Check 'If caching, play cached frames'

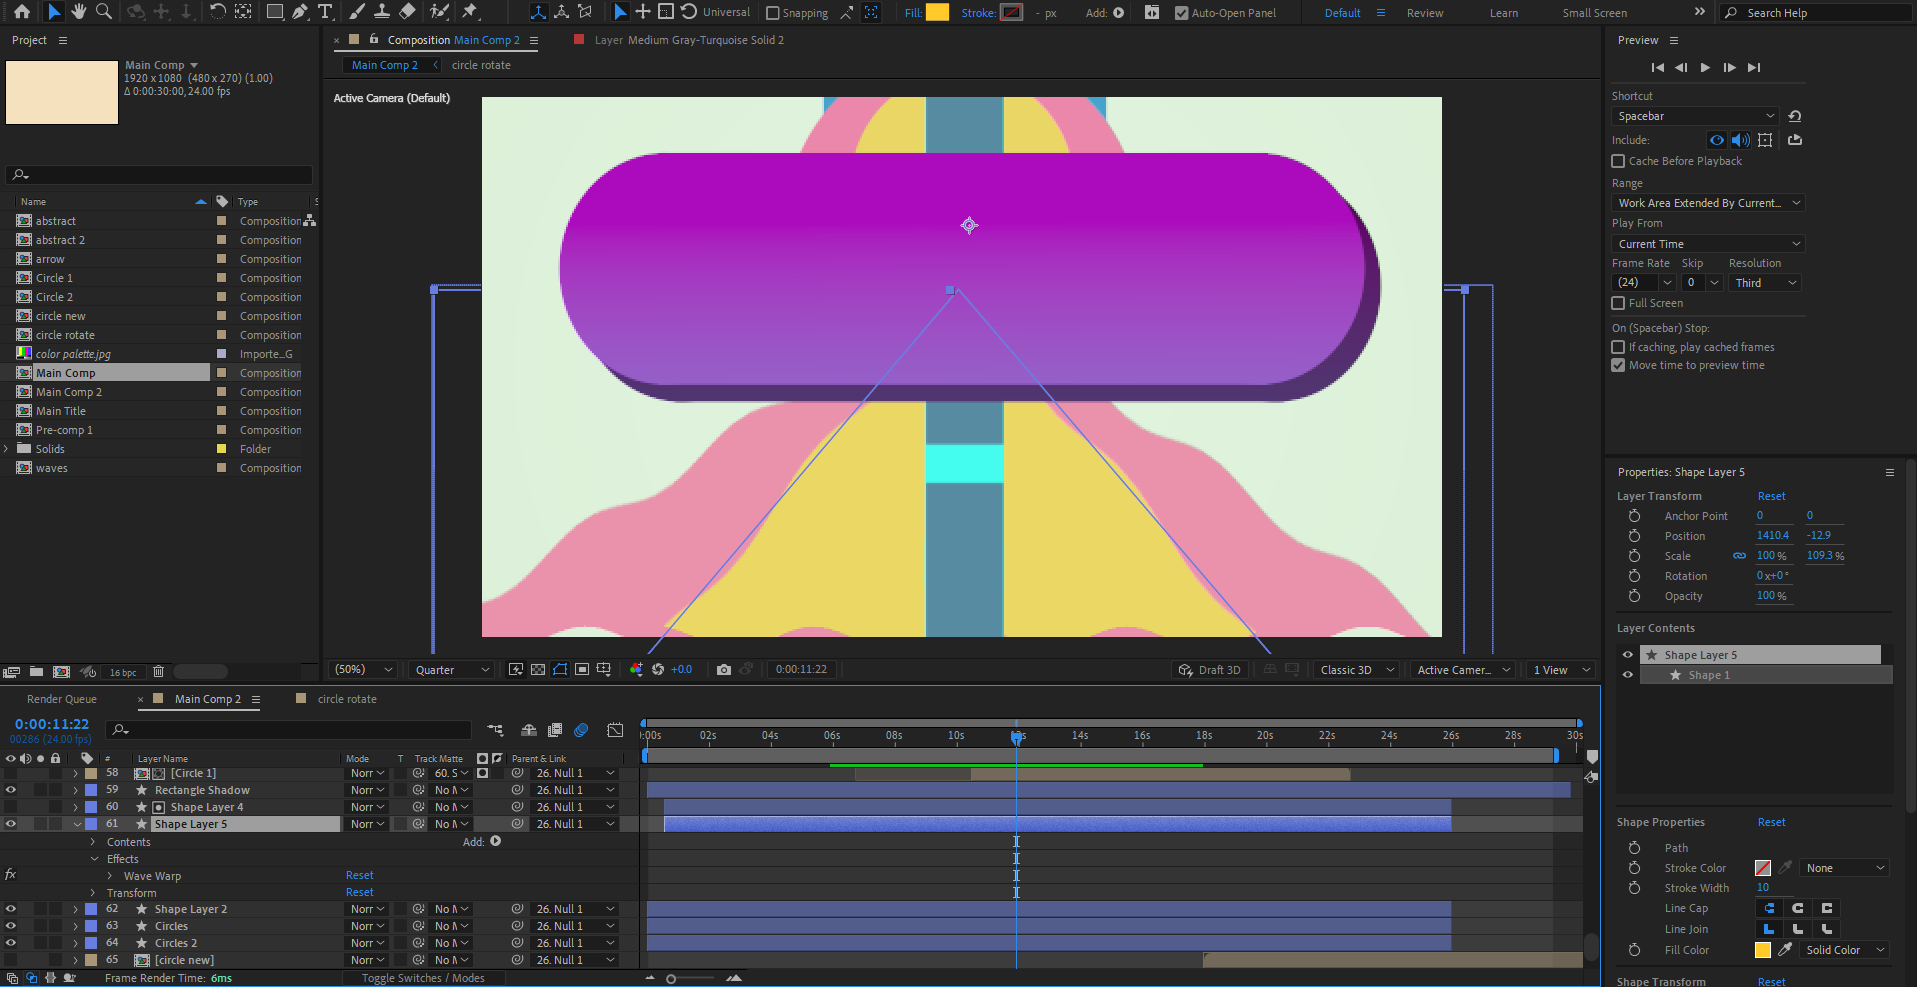point(1618,347)
